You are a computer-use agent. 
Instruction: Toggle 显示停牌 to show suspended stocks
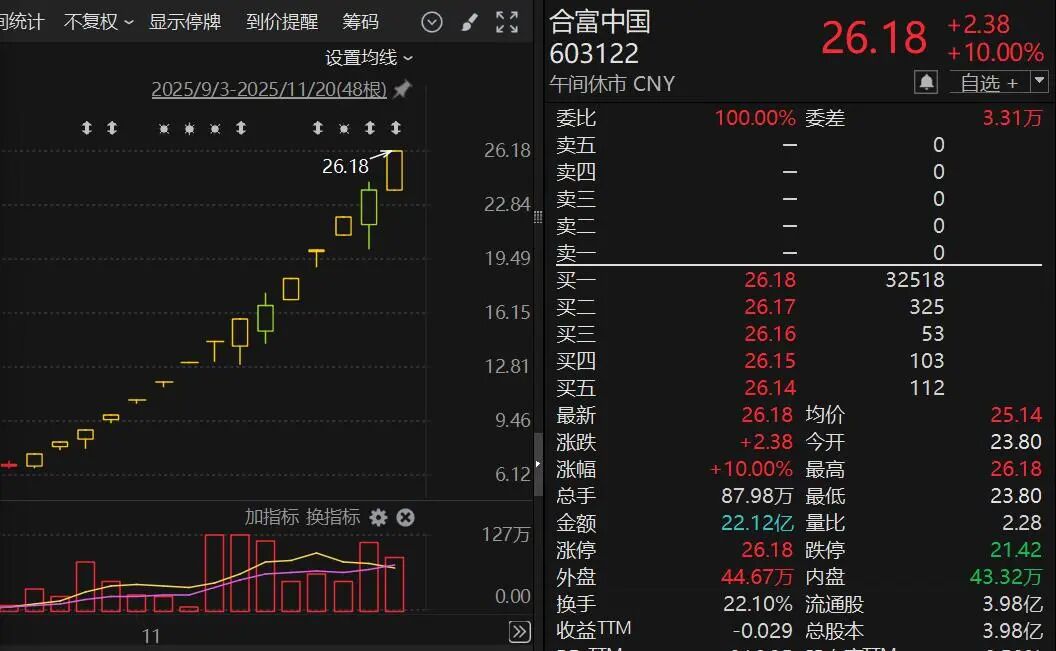(185, 20)
